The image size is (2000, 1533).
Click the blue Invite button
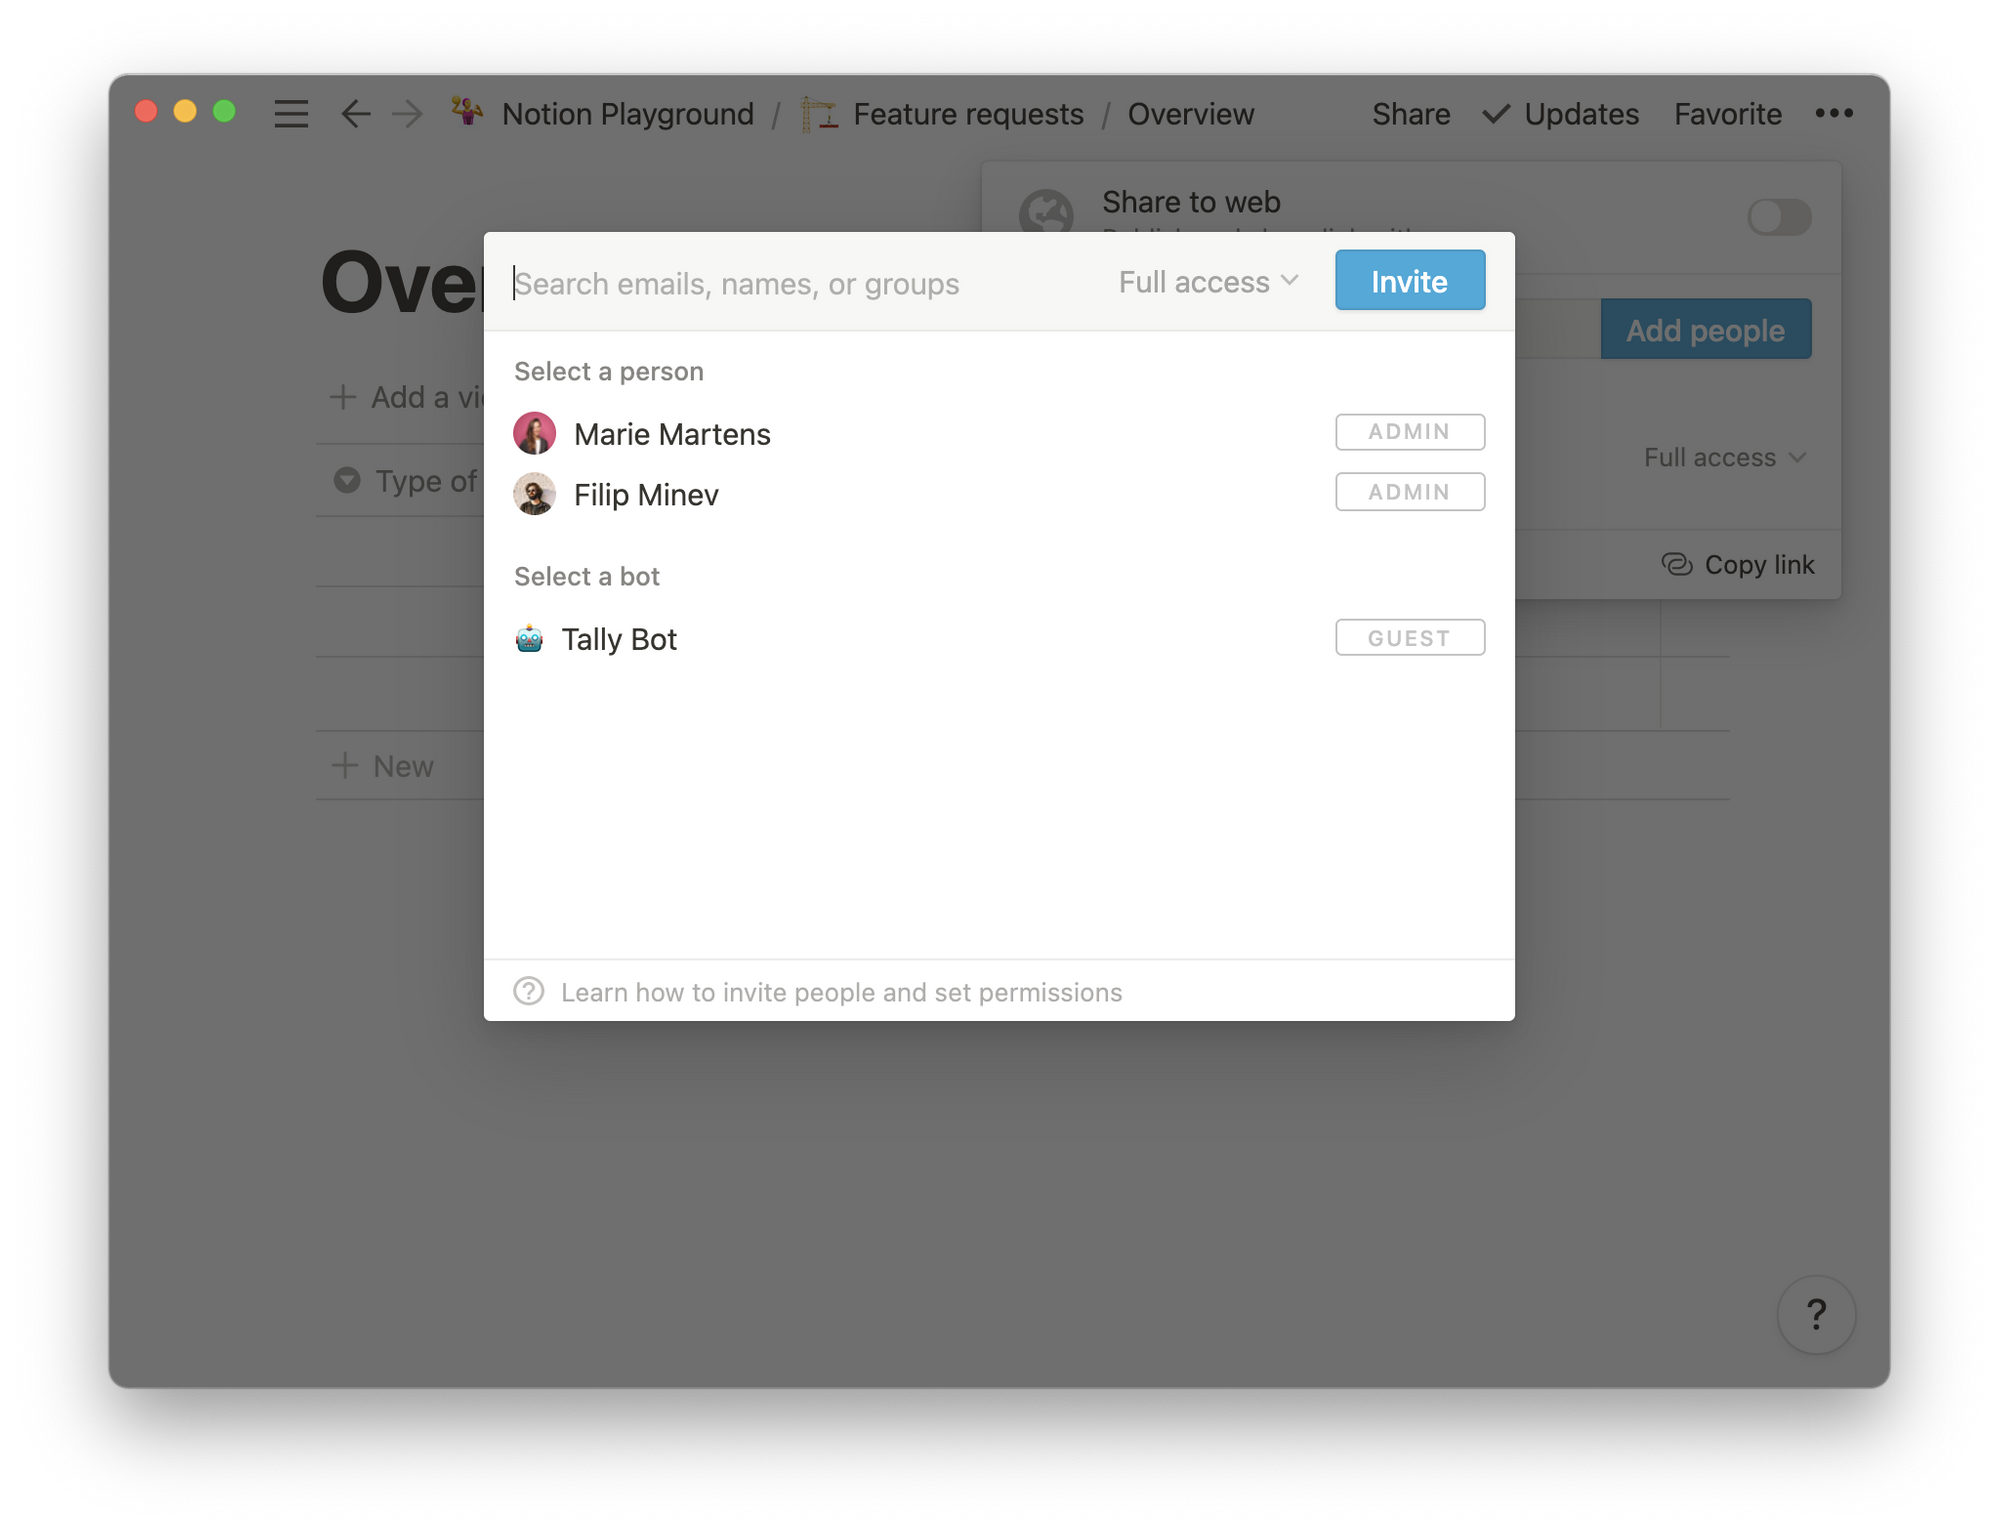1410,281
